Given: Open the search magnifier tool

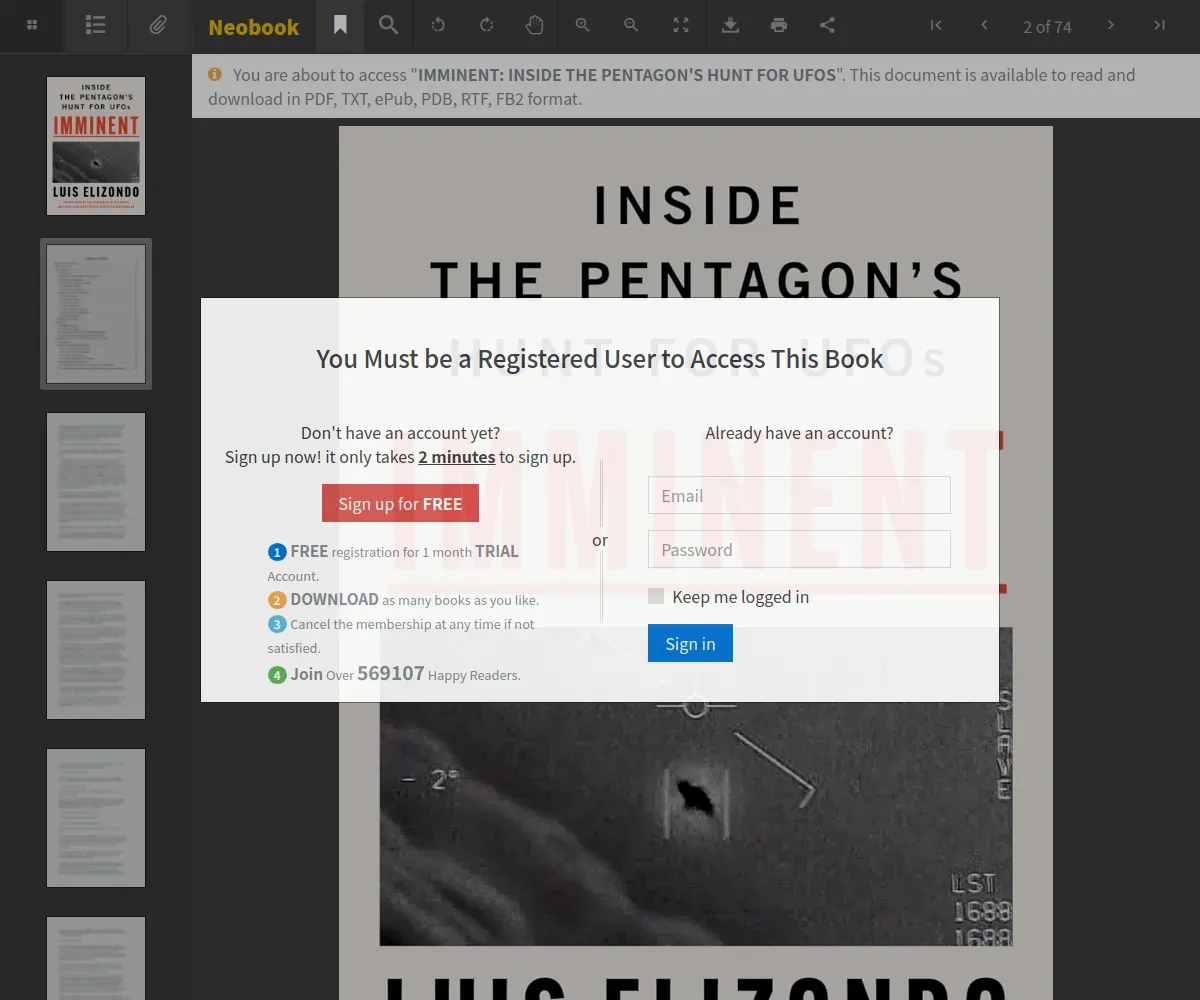Looking at the screenshot, I should click(x=388, y=26).
